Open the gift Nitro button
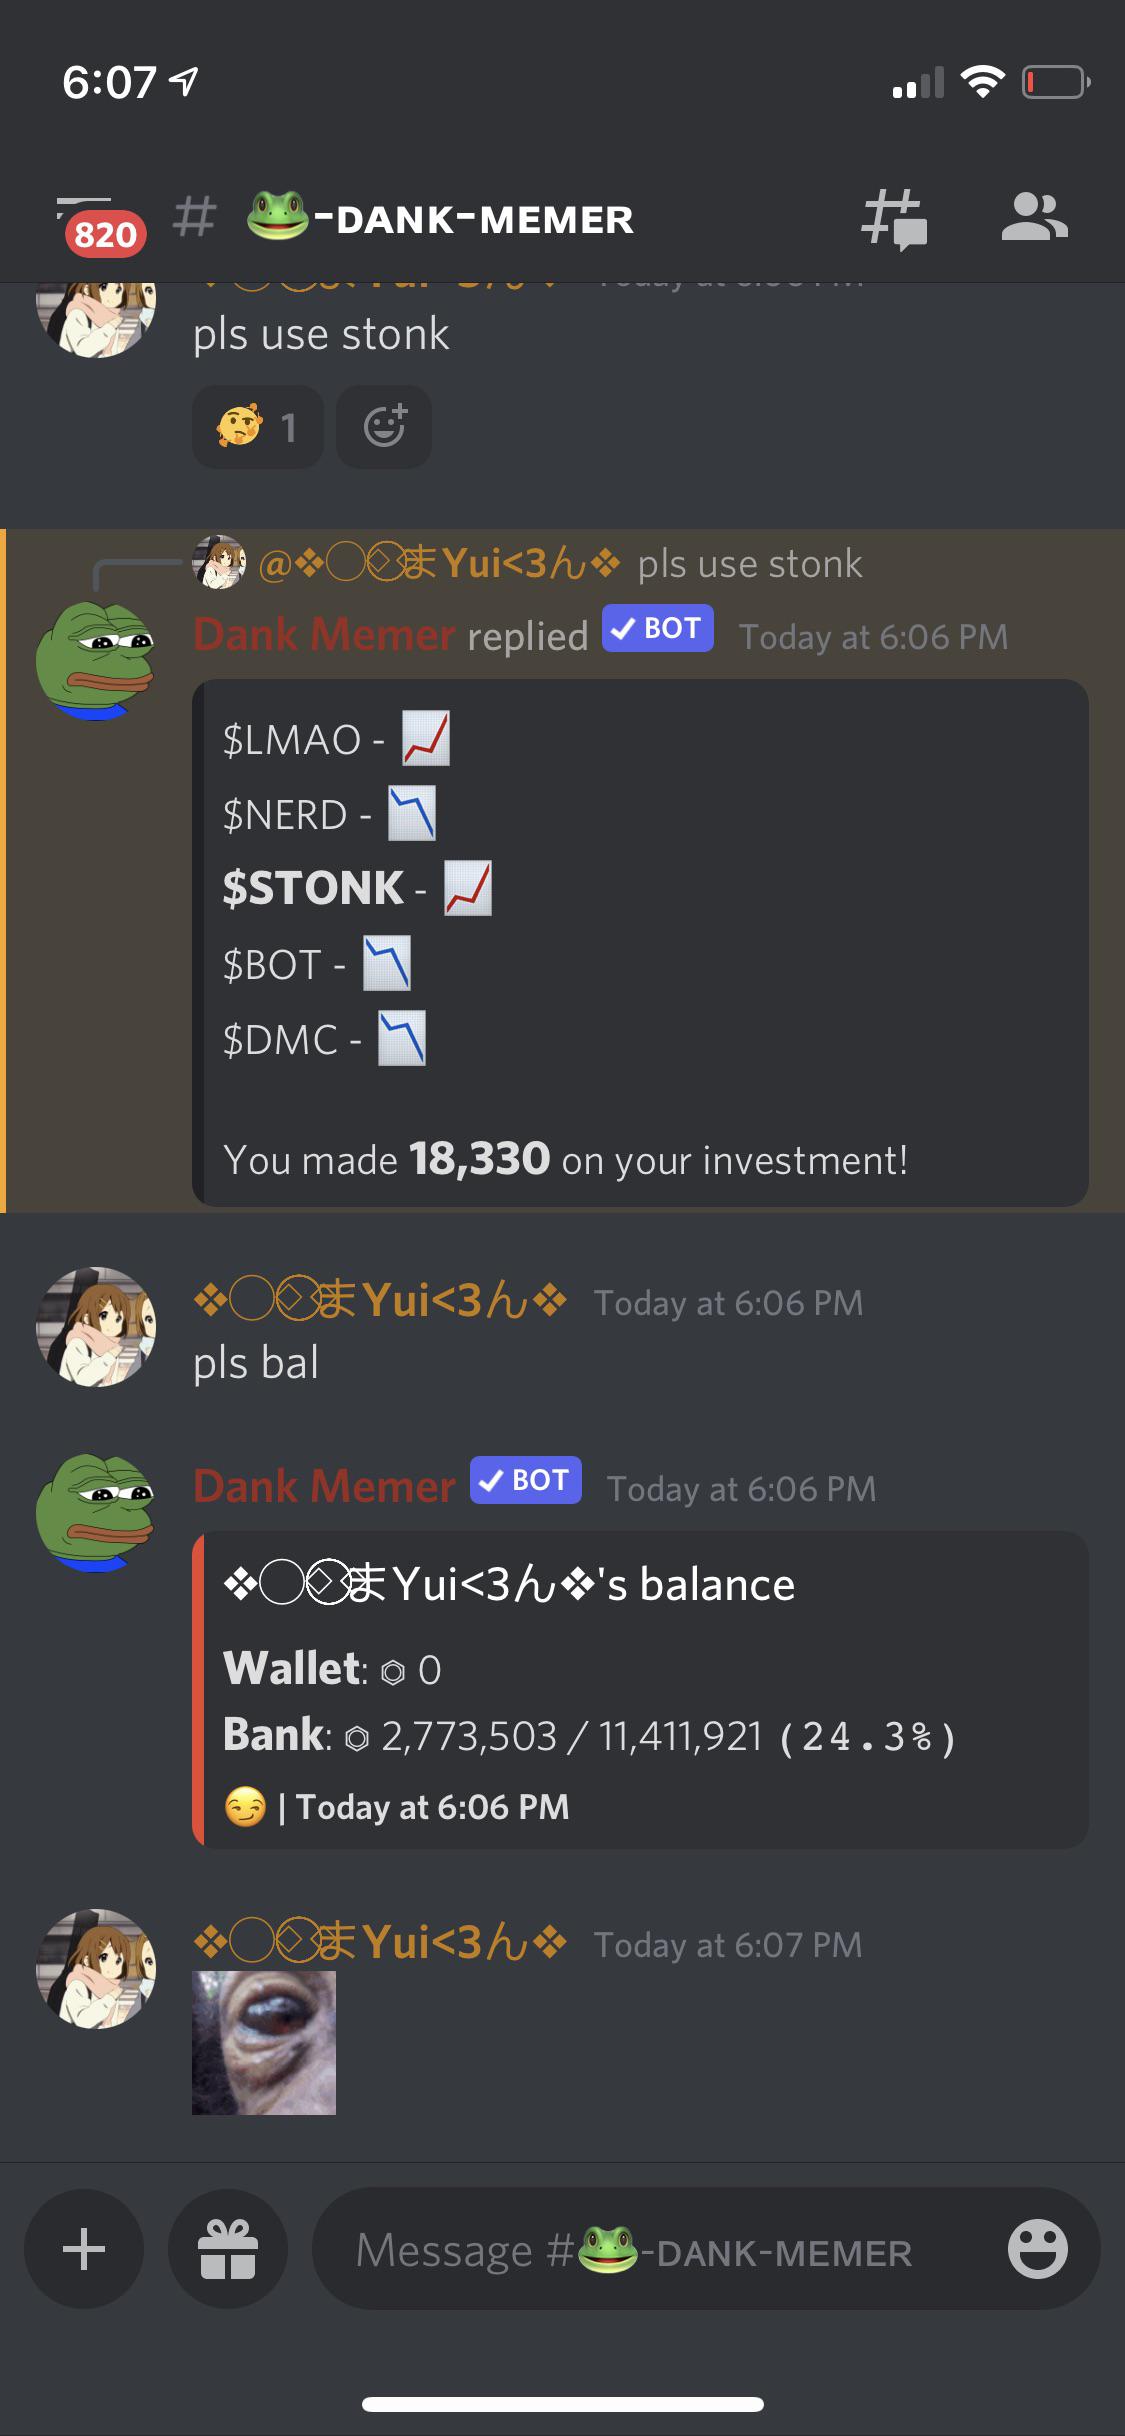The image size is (1125, 2436). click(228, 2249)
